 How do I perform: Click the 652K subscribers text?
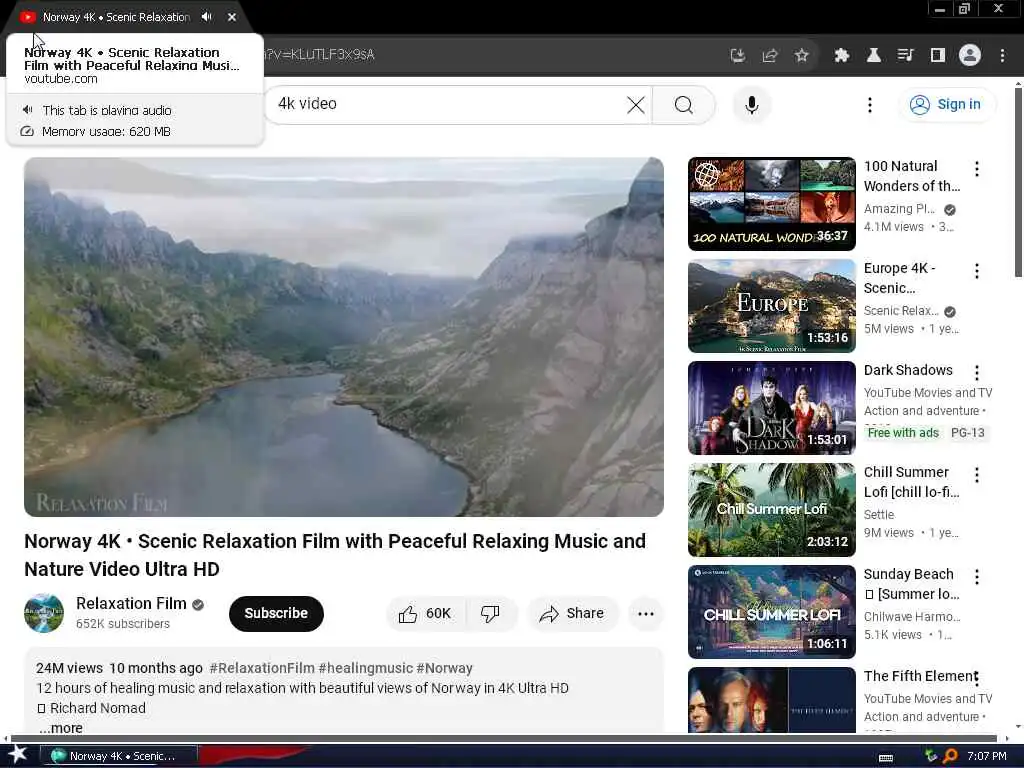click(x=123, y=624)
